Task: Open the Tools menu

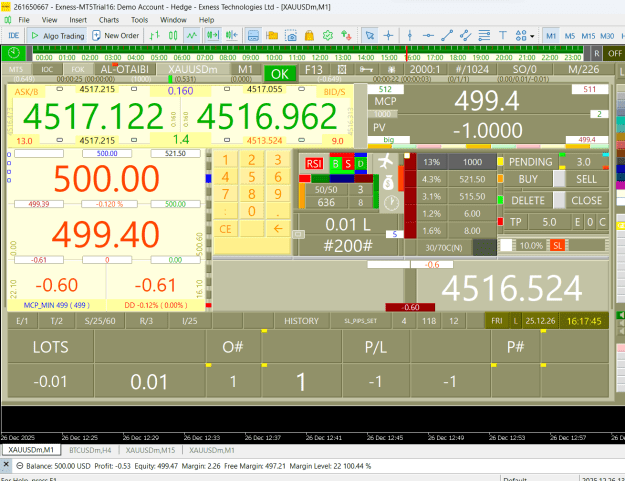Action: (x=140, y=20)
